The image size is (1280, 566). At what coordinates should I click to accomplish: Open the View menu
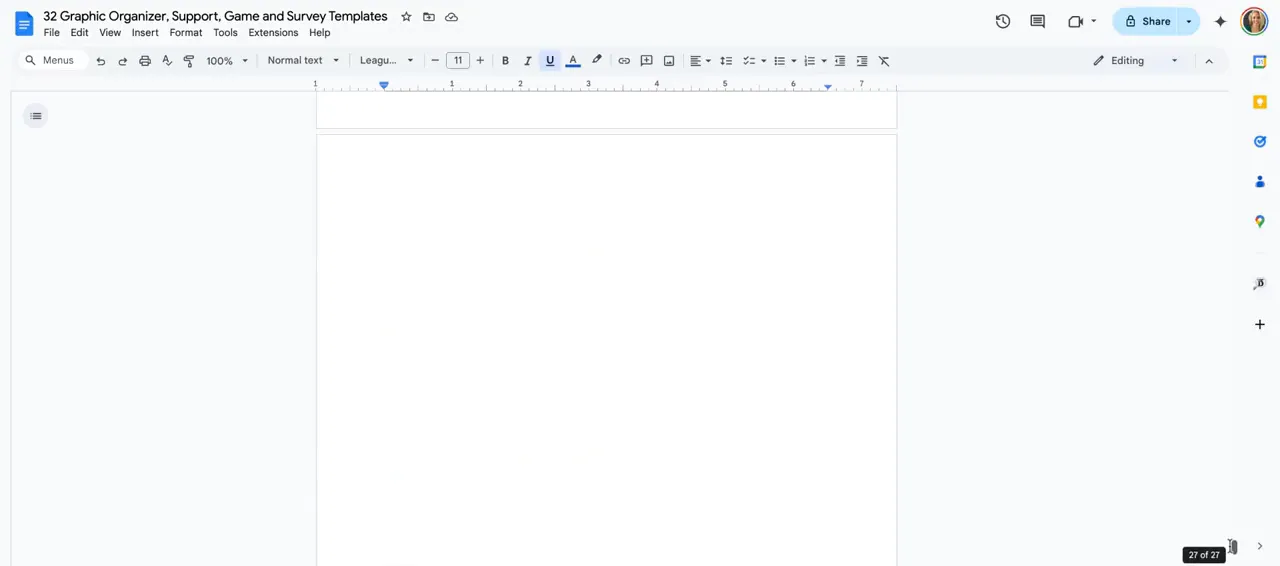110,33
